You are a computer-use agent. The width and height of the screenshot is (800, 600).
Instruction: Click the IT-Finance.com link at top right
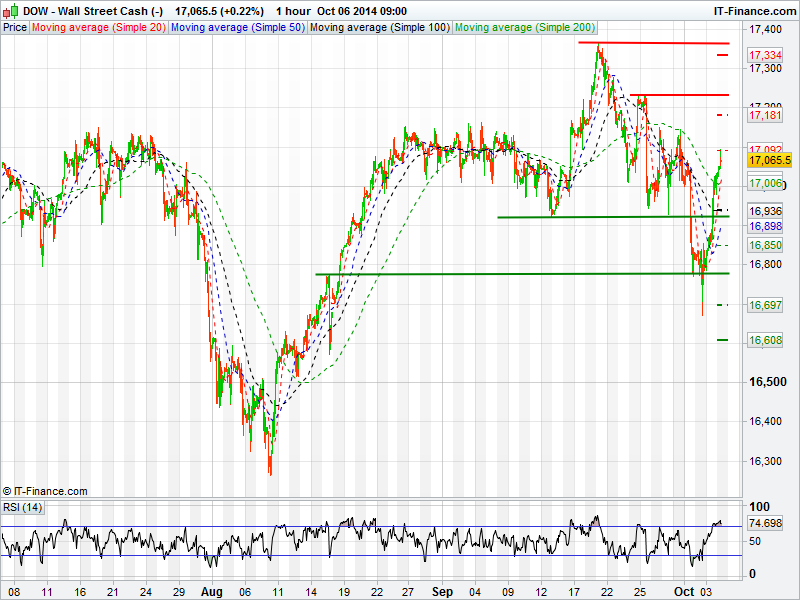755,11
